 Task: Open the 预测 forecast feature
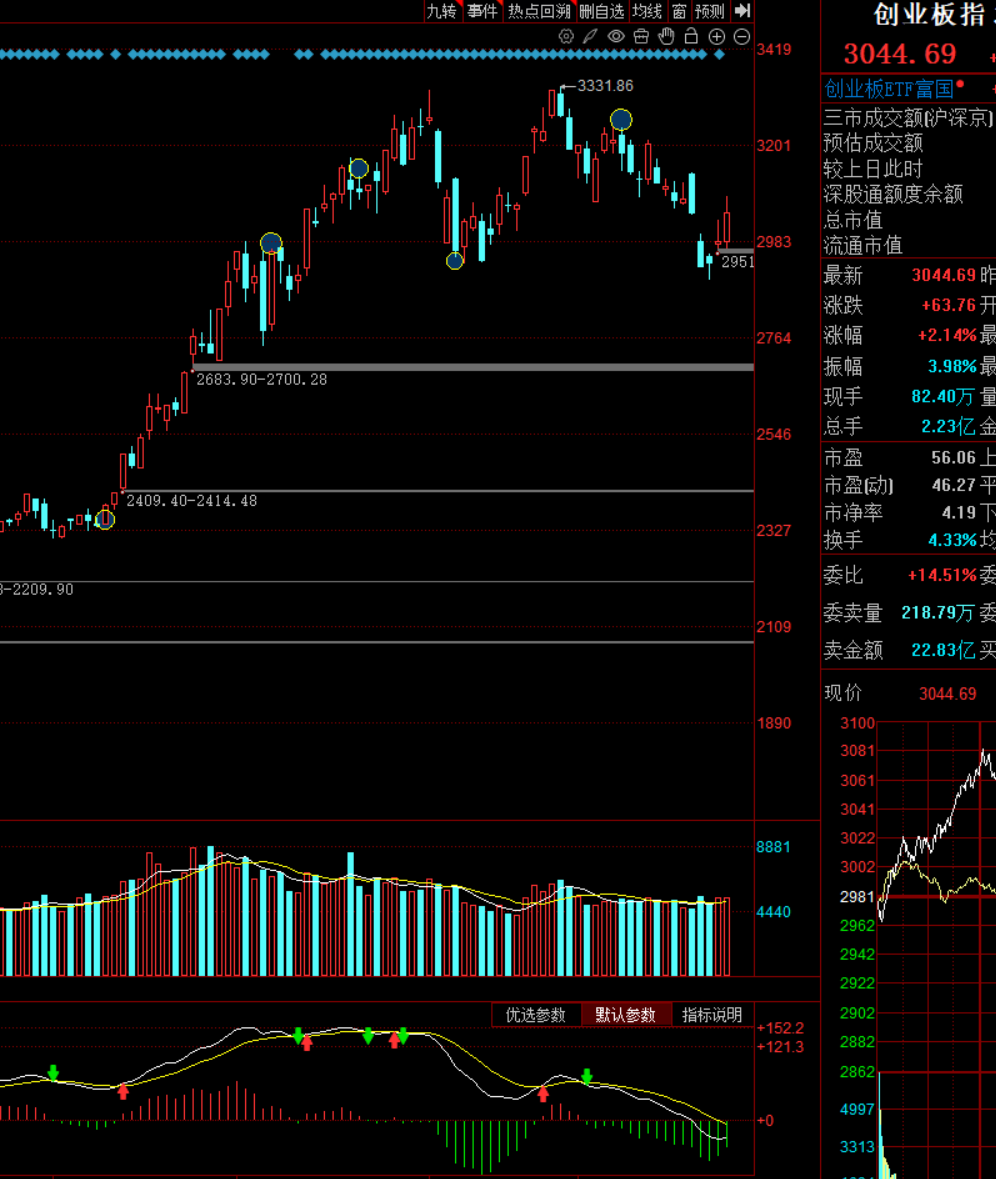coord(710,11)
